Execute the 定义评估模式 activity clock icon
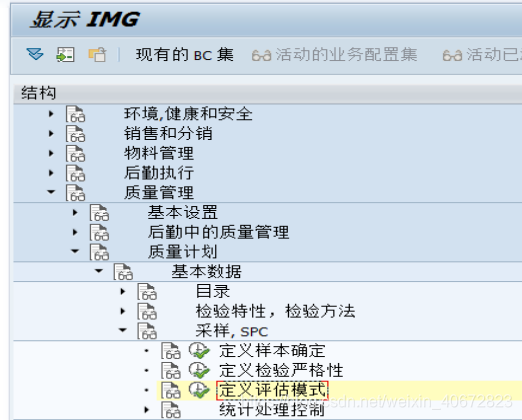 tap(199, 390)
